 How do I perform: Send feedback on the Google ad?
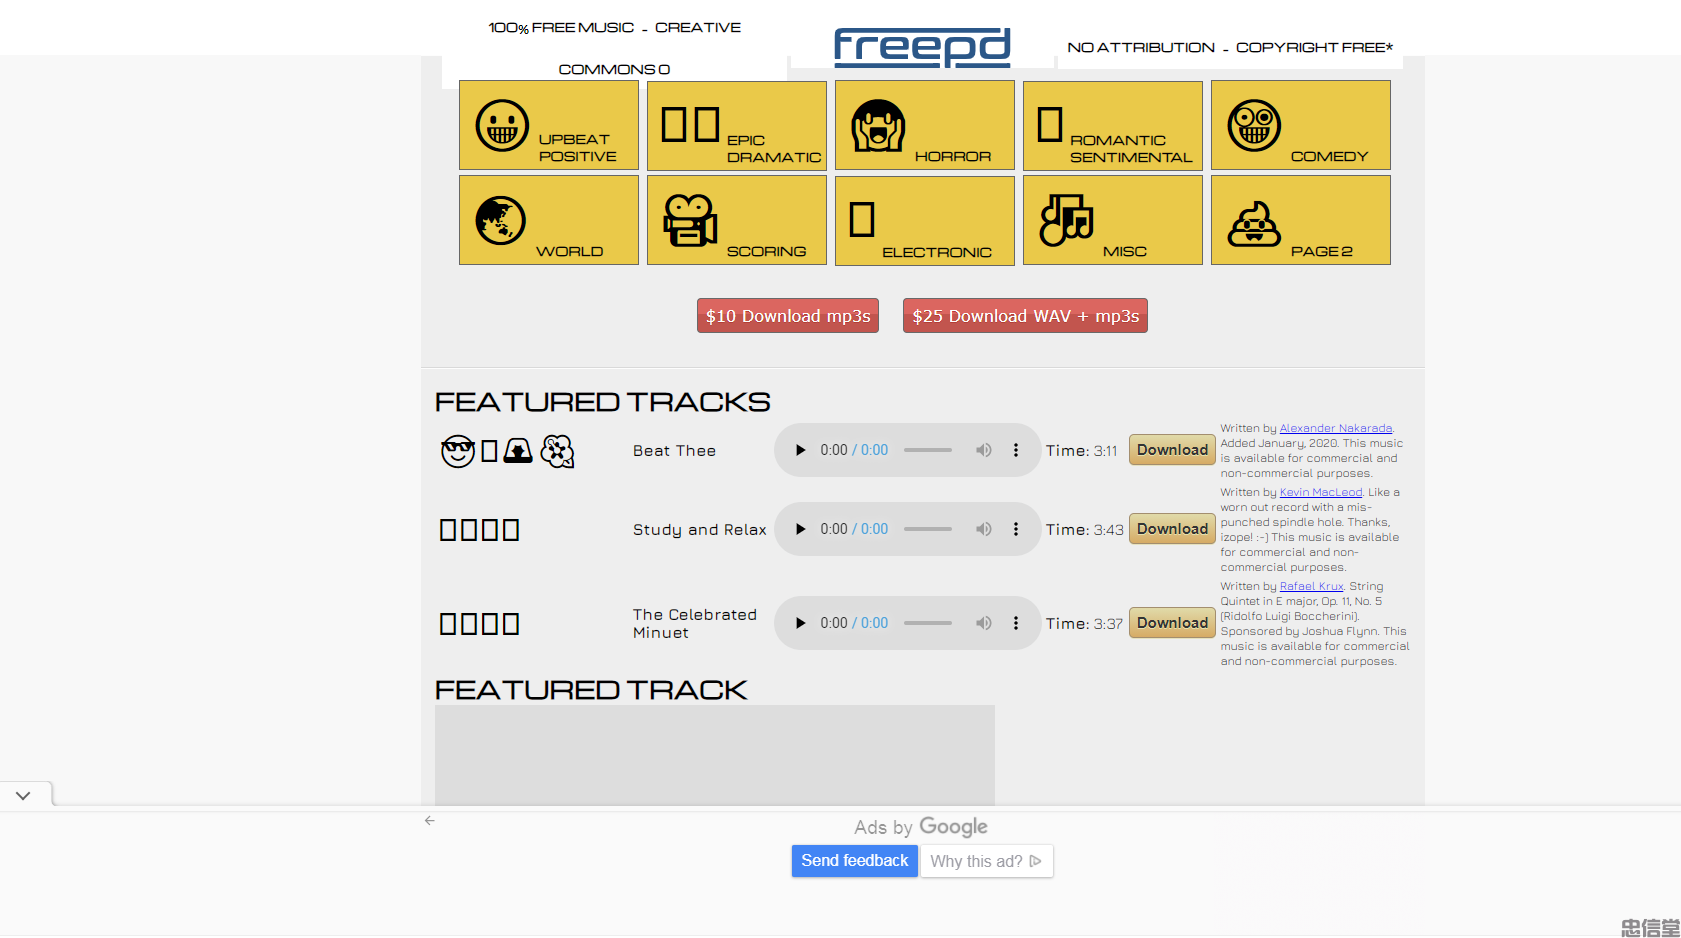pos(855,861)
